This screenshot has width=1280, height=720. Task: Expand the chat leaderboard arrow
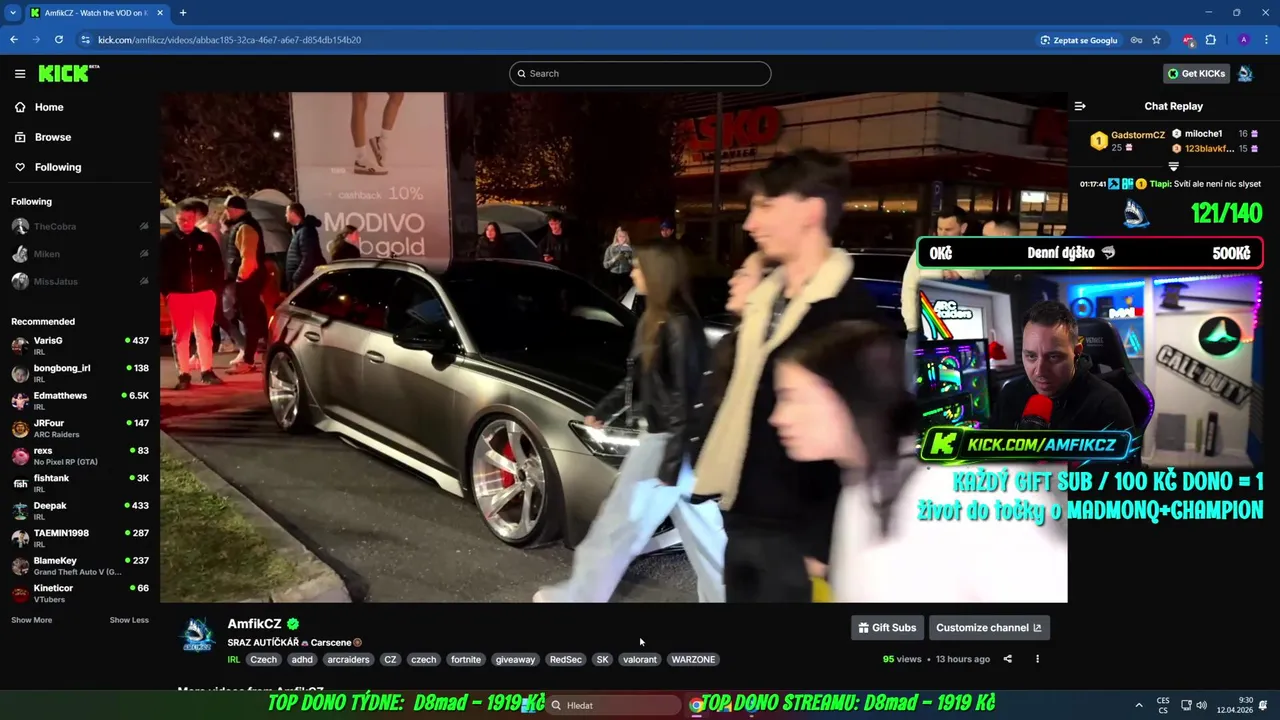tap(1174, 167)
